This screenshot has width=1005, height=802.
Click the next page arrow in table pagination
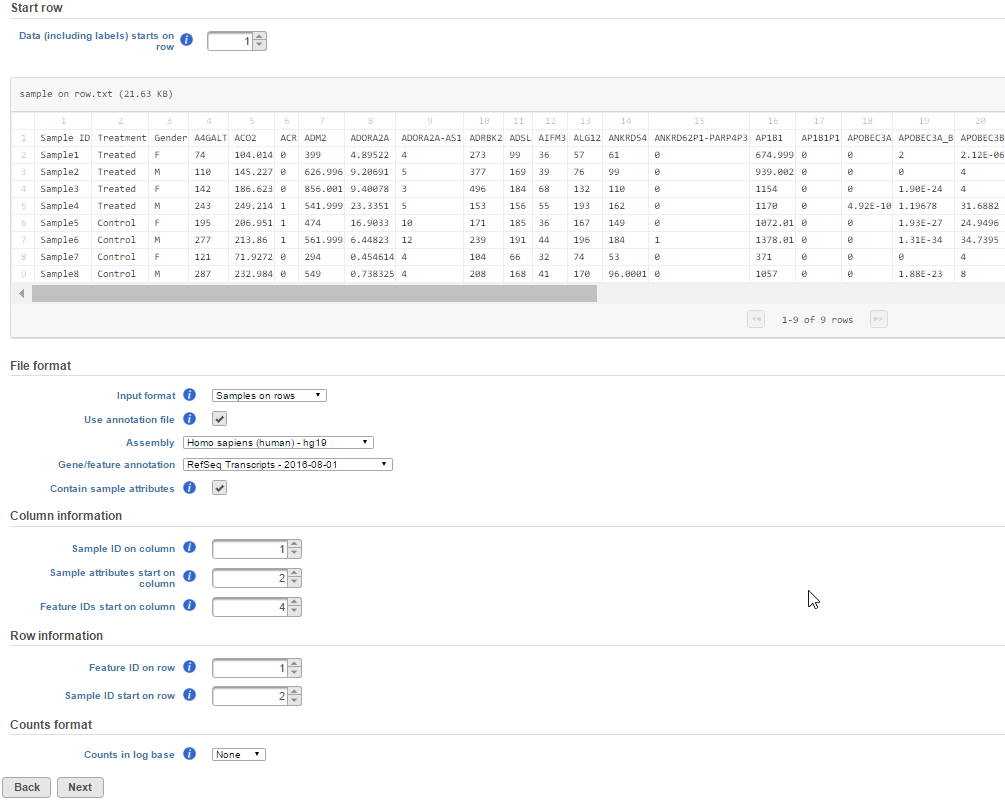click(x=878, y=320)
